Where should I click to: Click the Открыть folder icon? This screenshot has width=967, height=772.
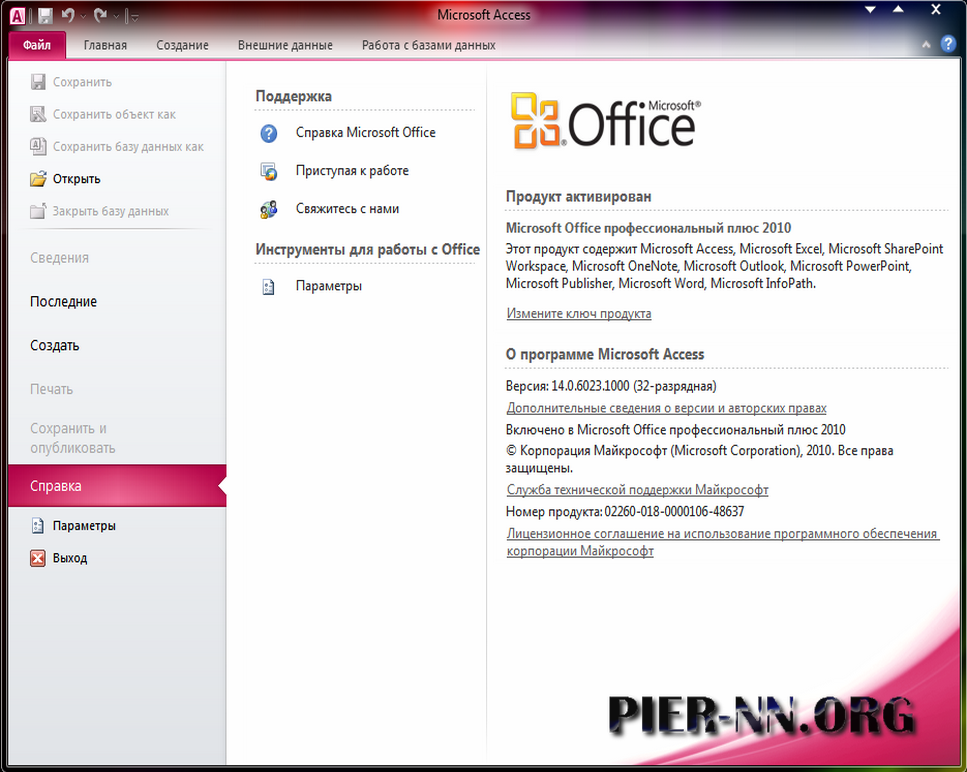coord(38,179)
